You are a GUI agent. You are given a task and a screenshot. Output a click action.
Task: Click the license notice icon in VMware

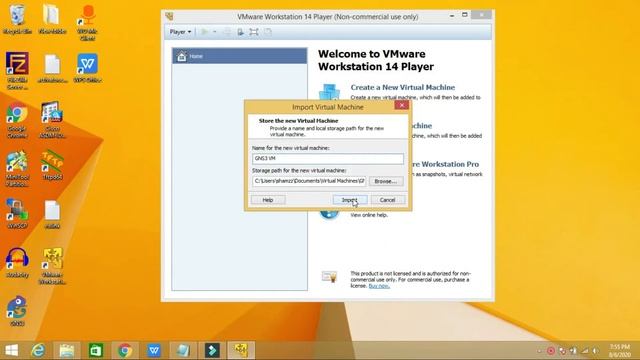point(329,277)
